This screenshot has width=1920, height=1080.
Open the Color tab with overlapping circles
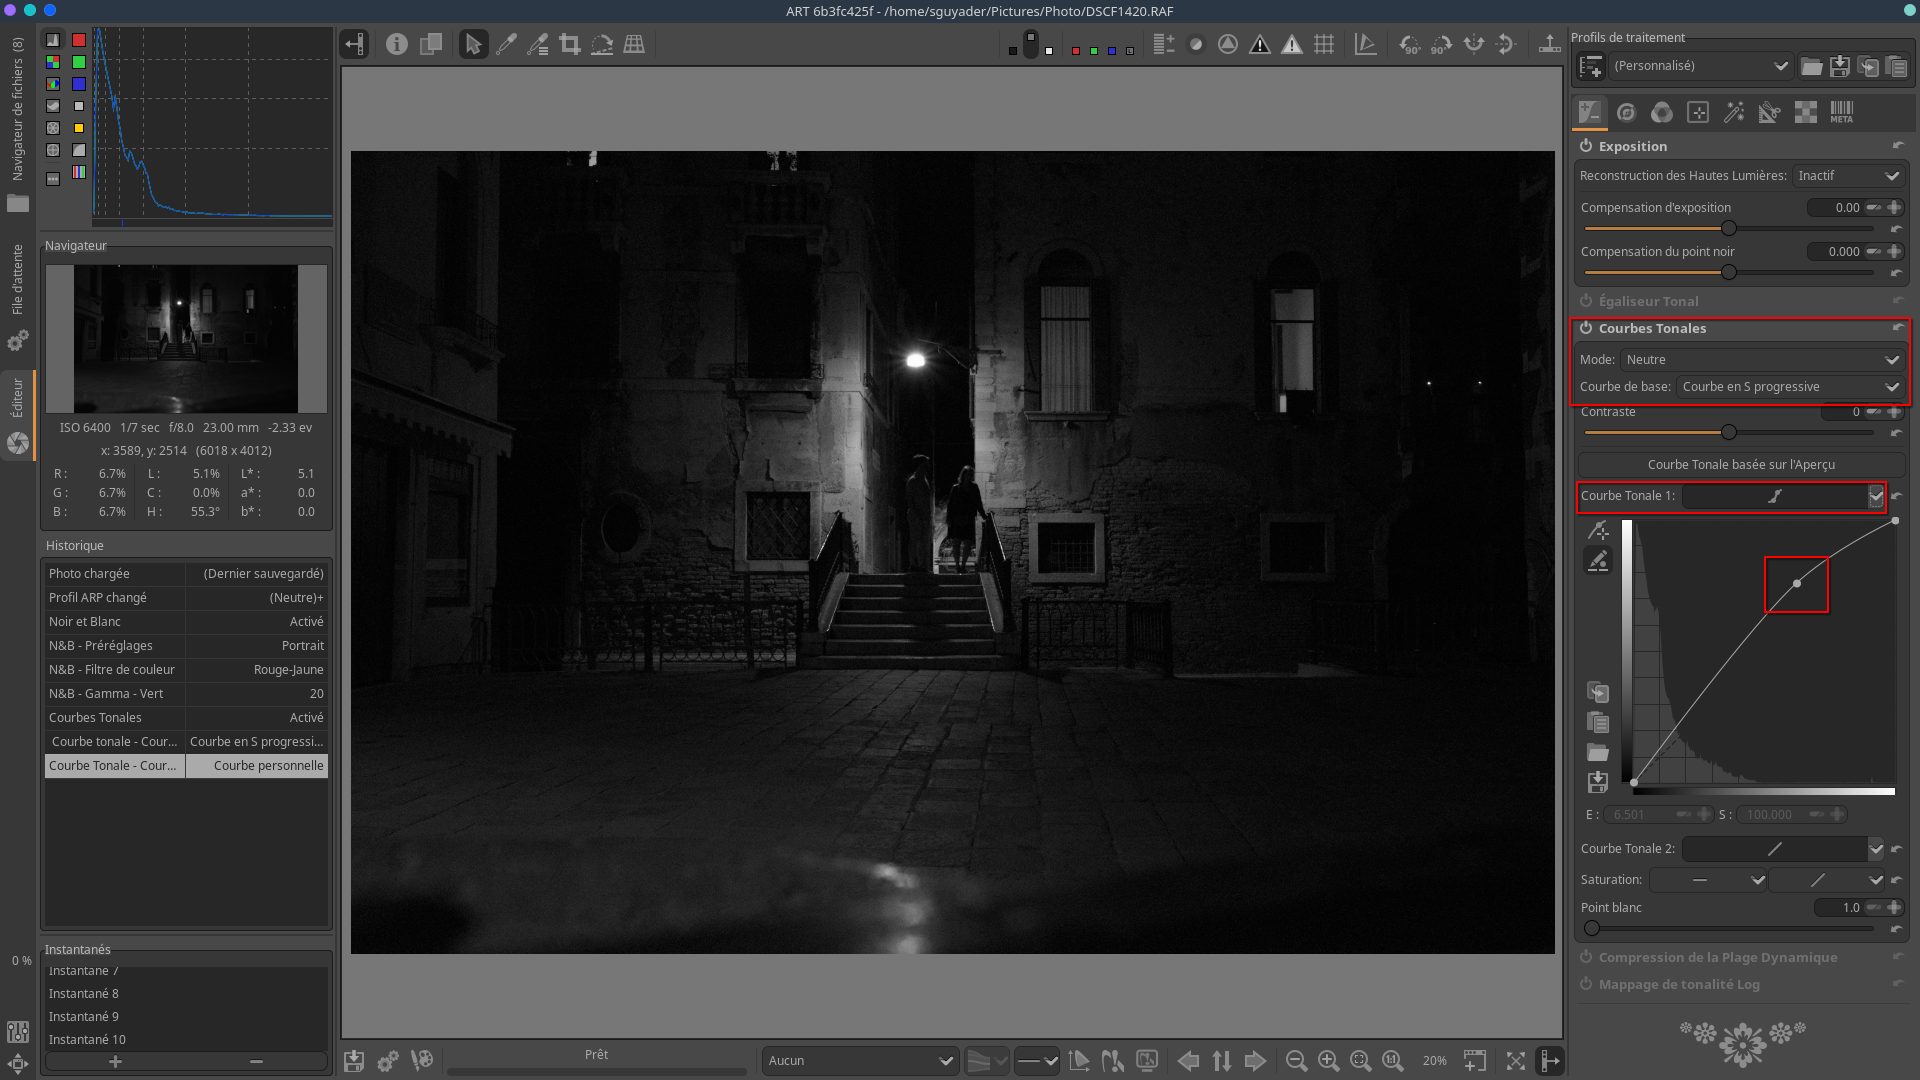[x=1662, y=112]
